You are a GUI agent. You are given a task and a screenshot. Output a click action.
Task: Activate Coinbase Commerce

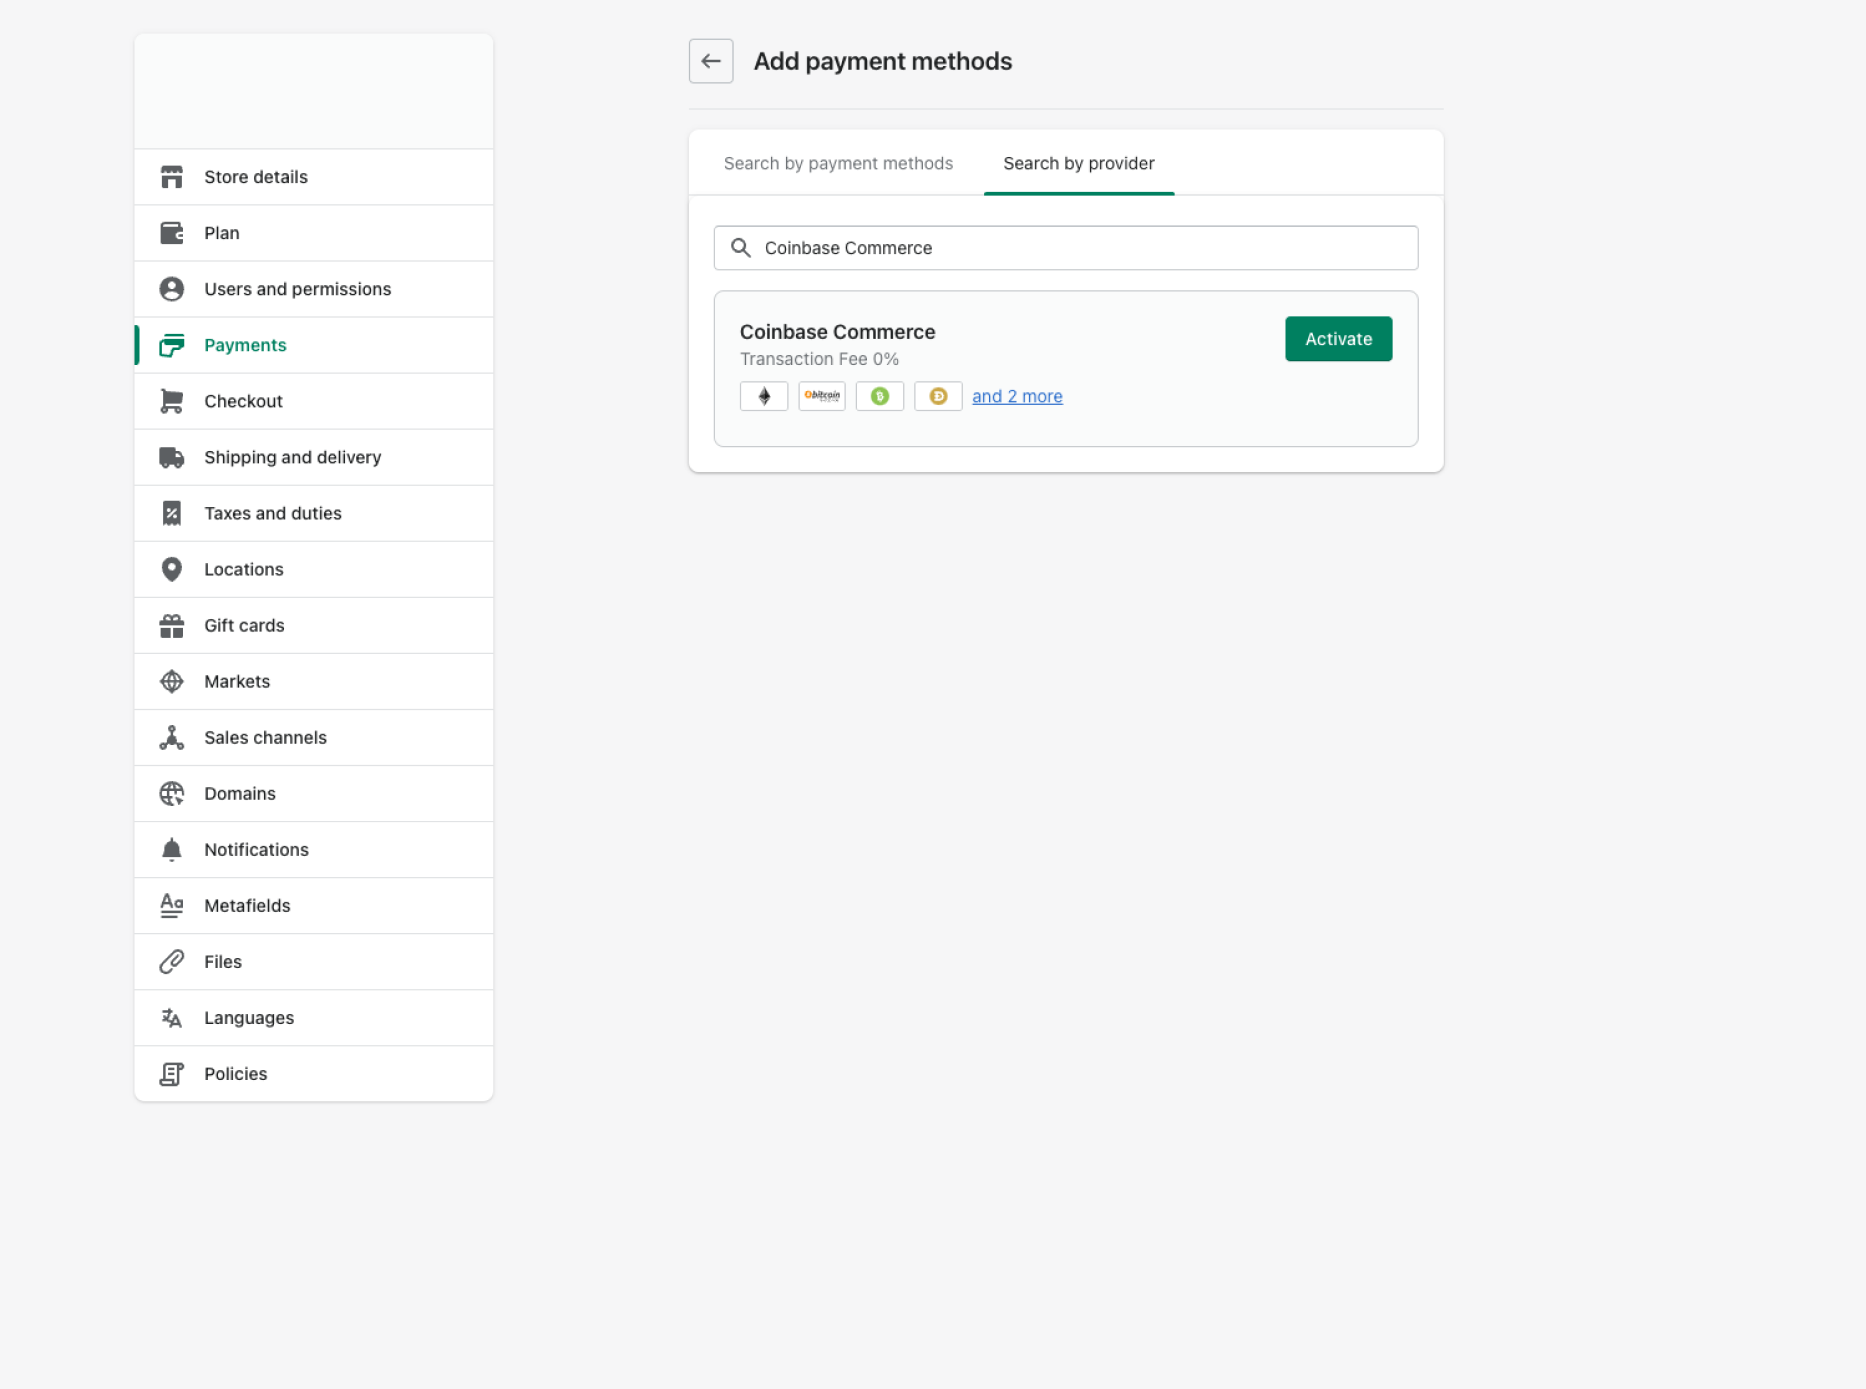(x=1338, y=339)
